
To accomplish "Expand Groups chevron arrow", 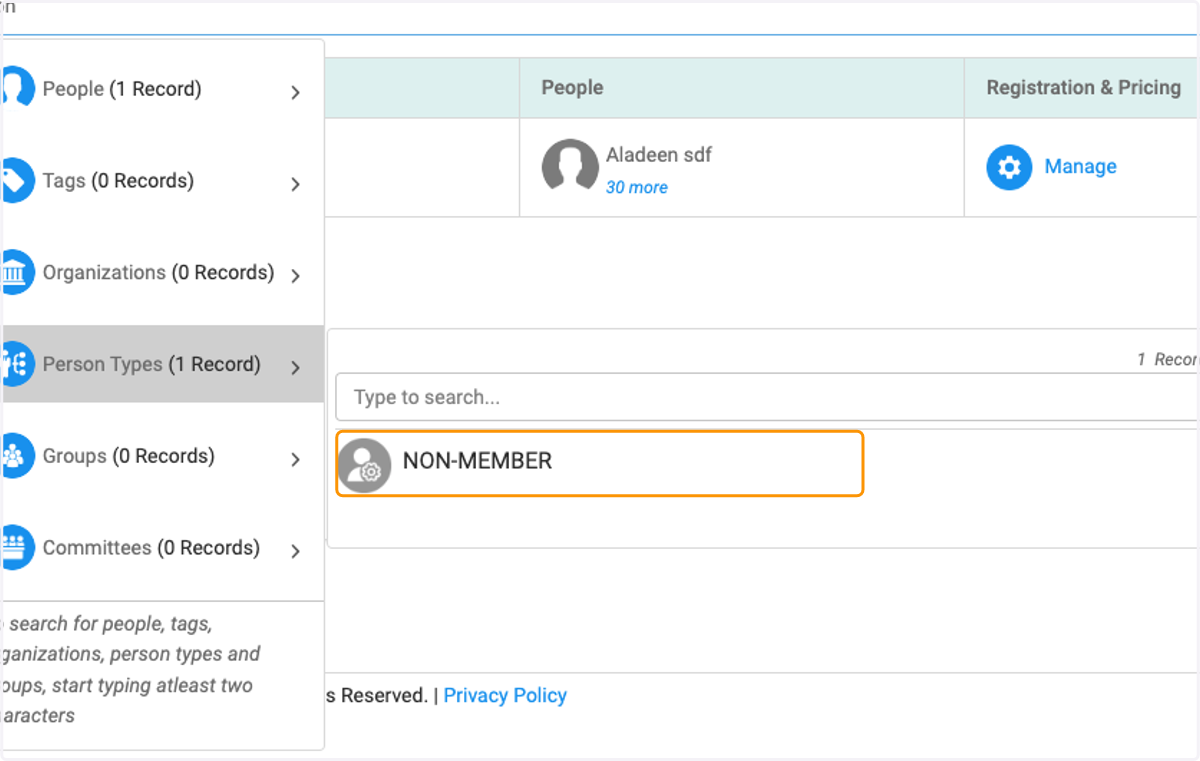I will coord(295,460).
